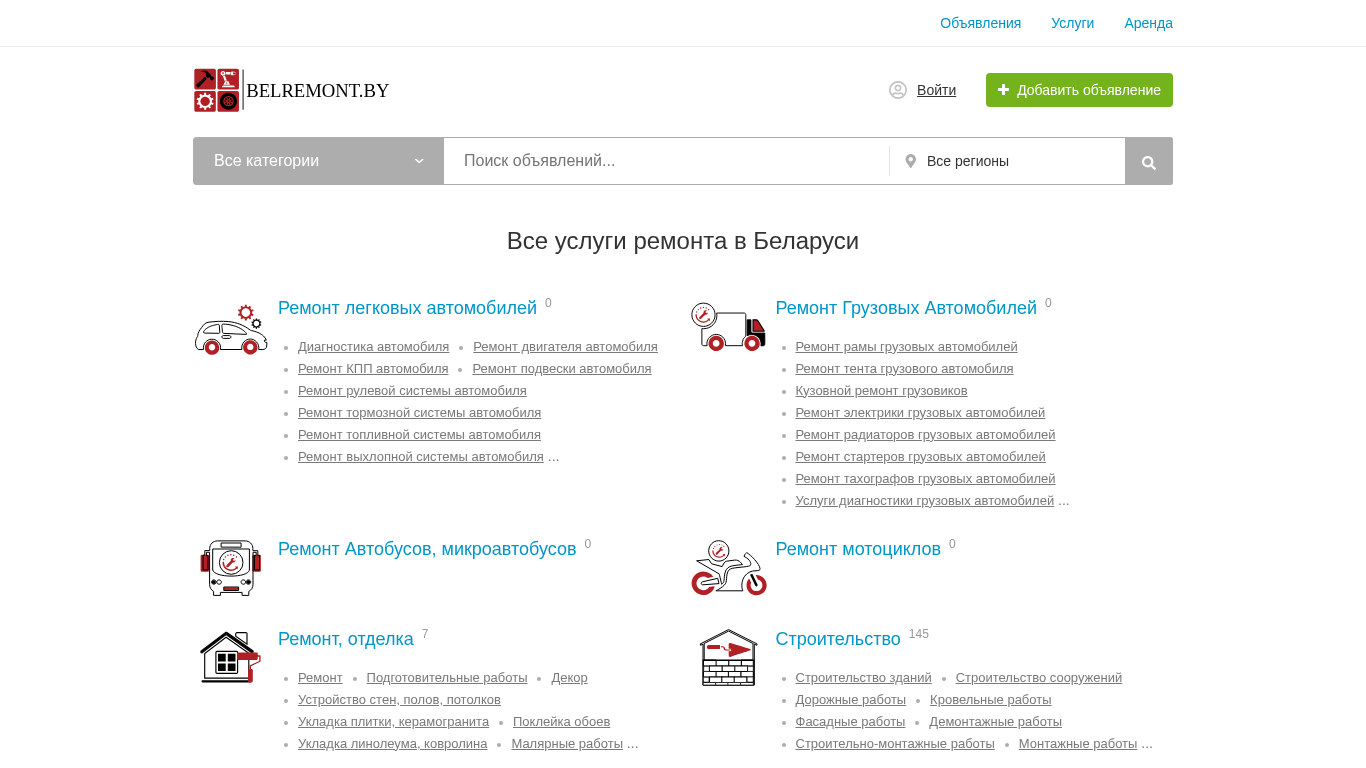Open the 'Все регионы' region selector

tap(1007, 161)
